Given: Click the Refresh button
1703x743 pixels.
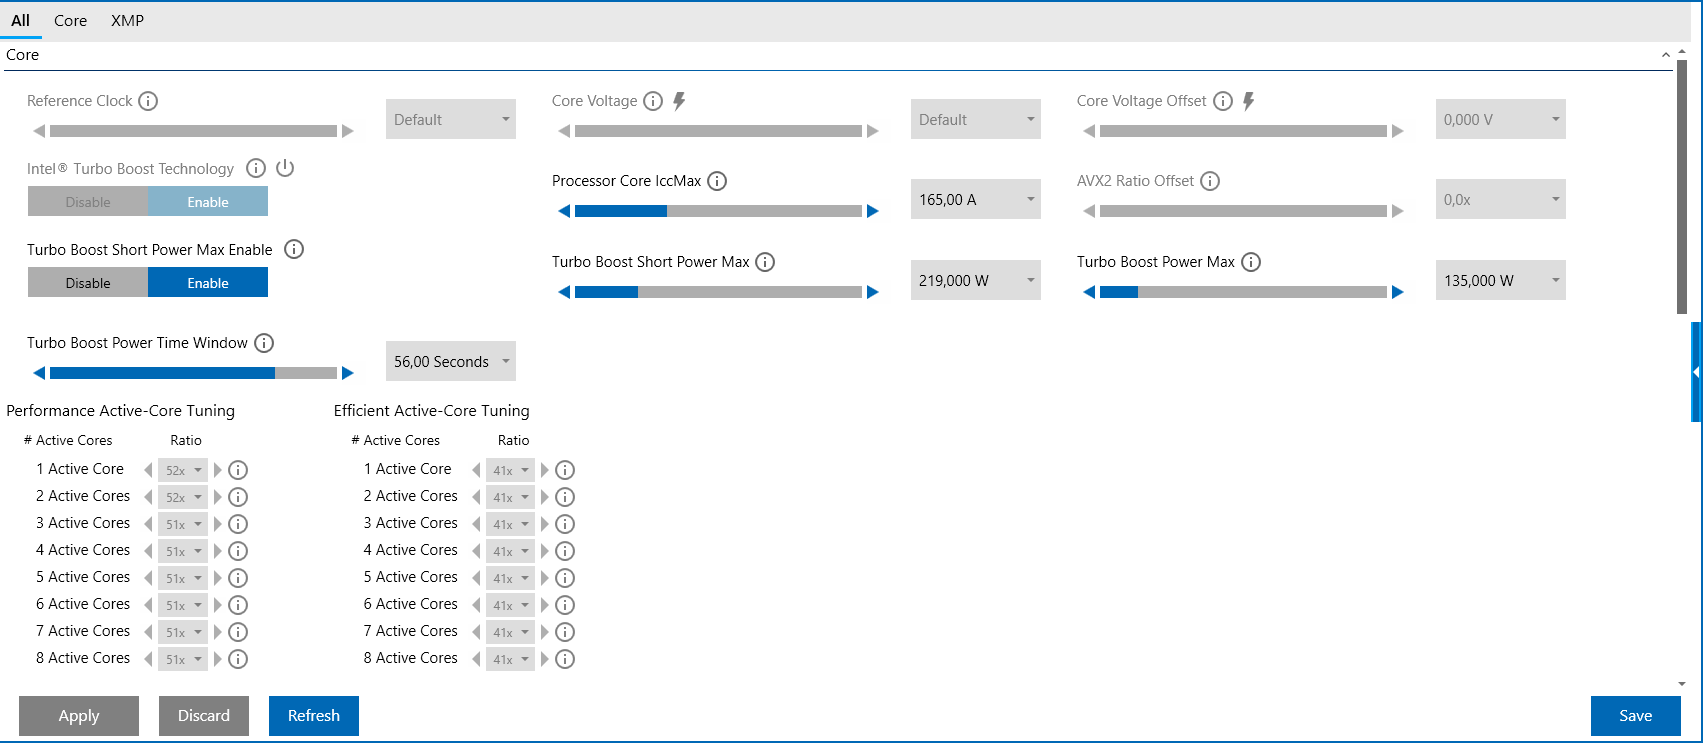Looking at the screenshot, I should 314,716.
